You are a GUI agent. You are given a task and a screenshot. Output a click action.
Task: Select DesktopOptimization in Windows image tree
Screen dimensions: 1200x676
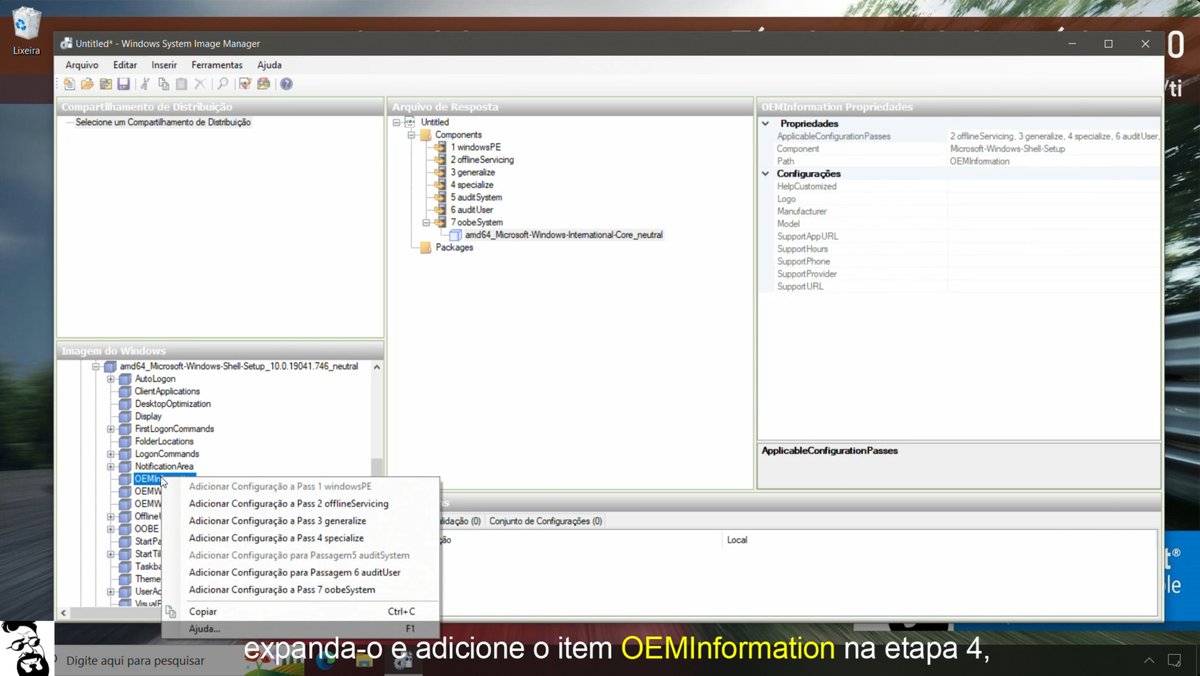coord(173,404)
